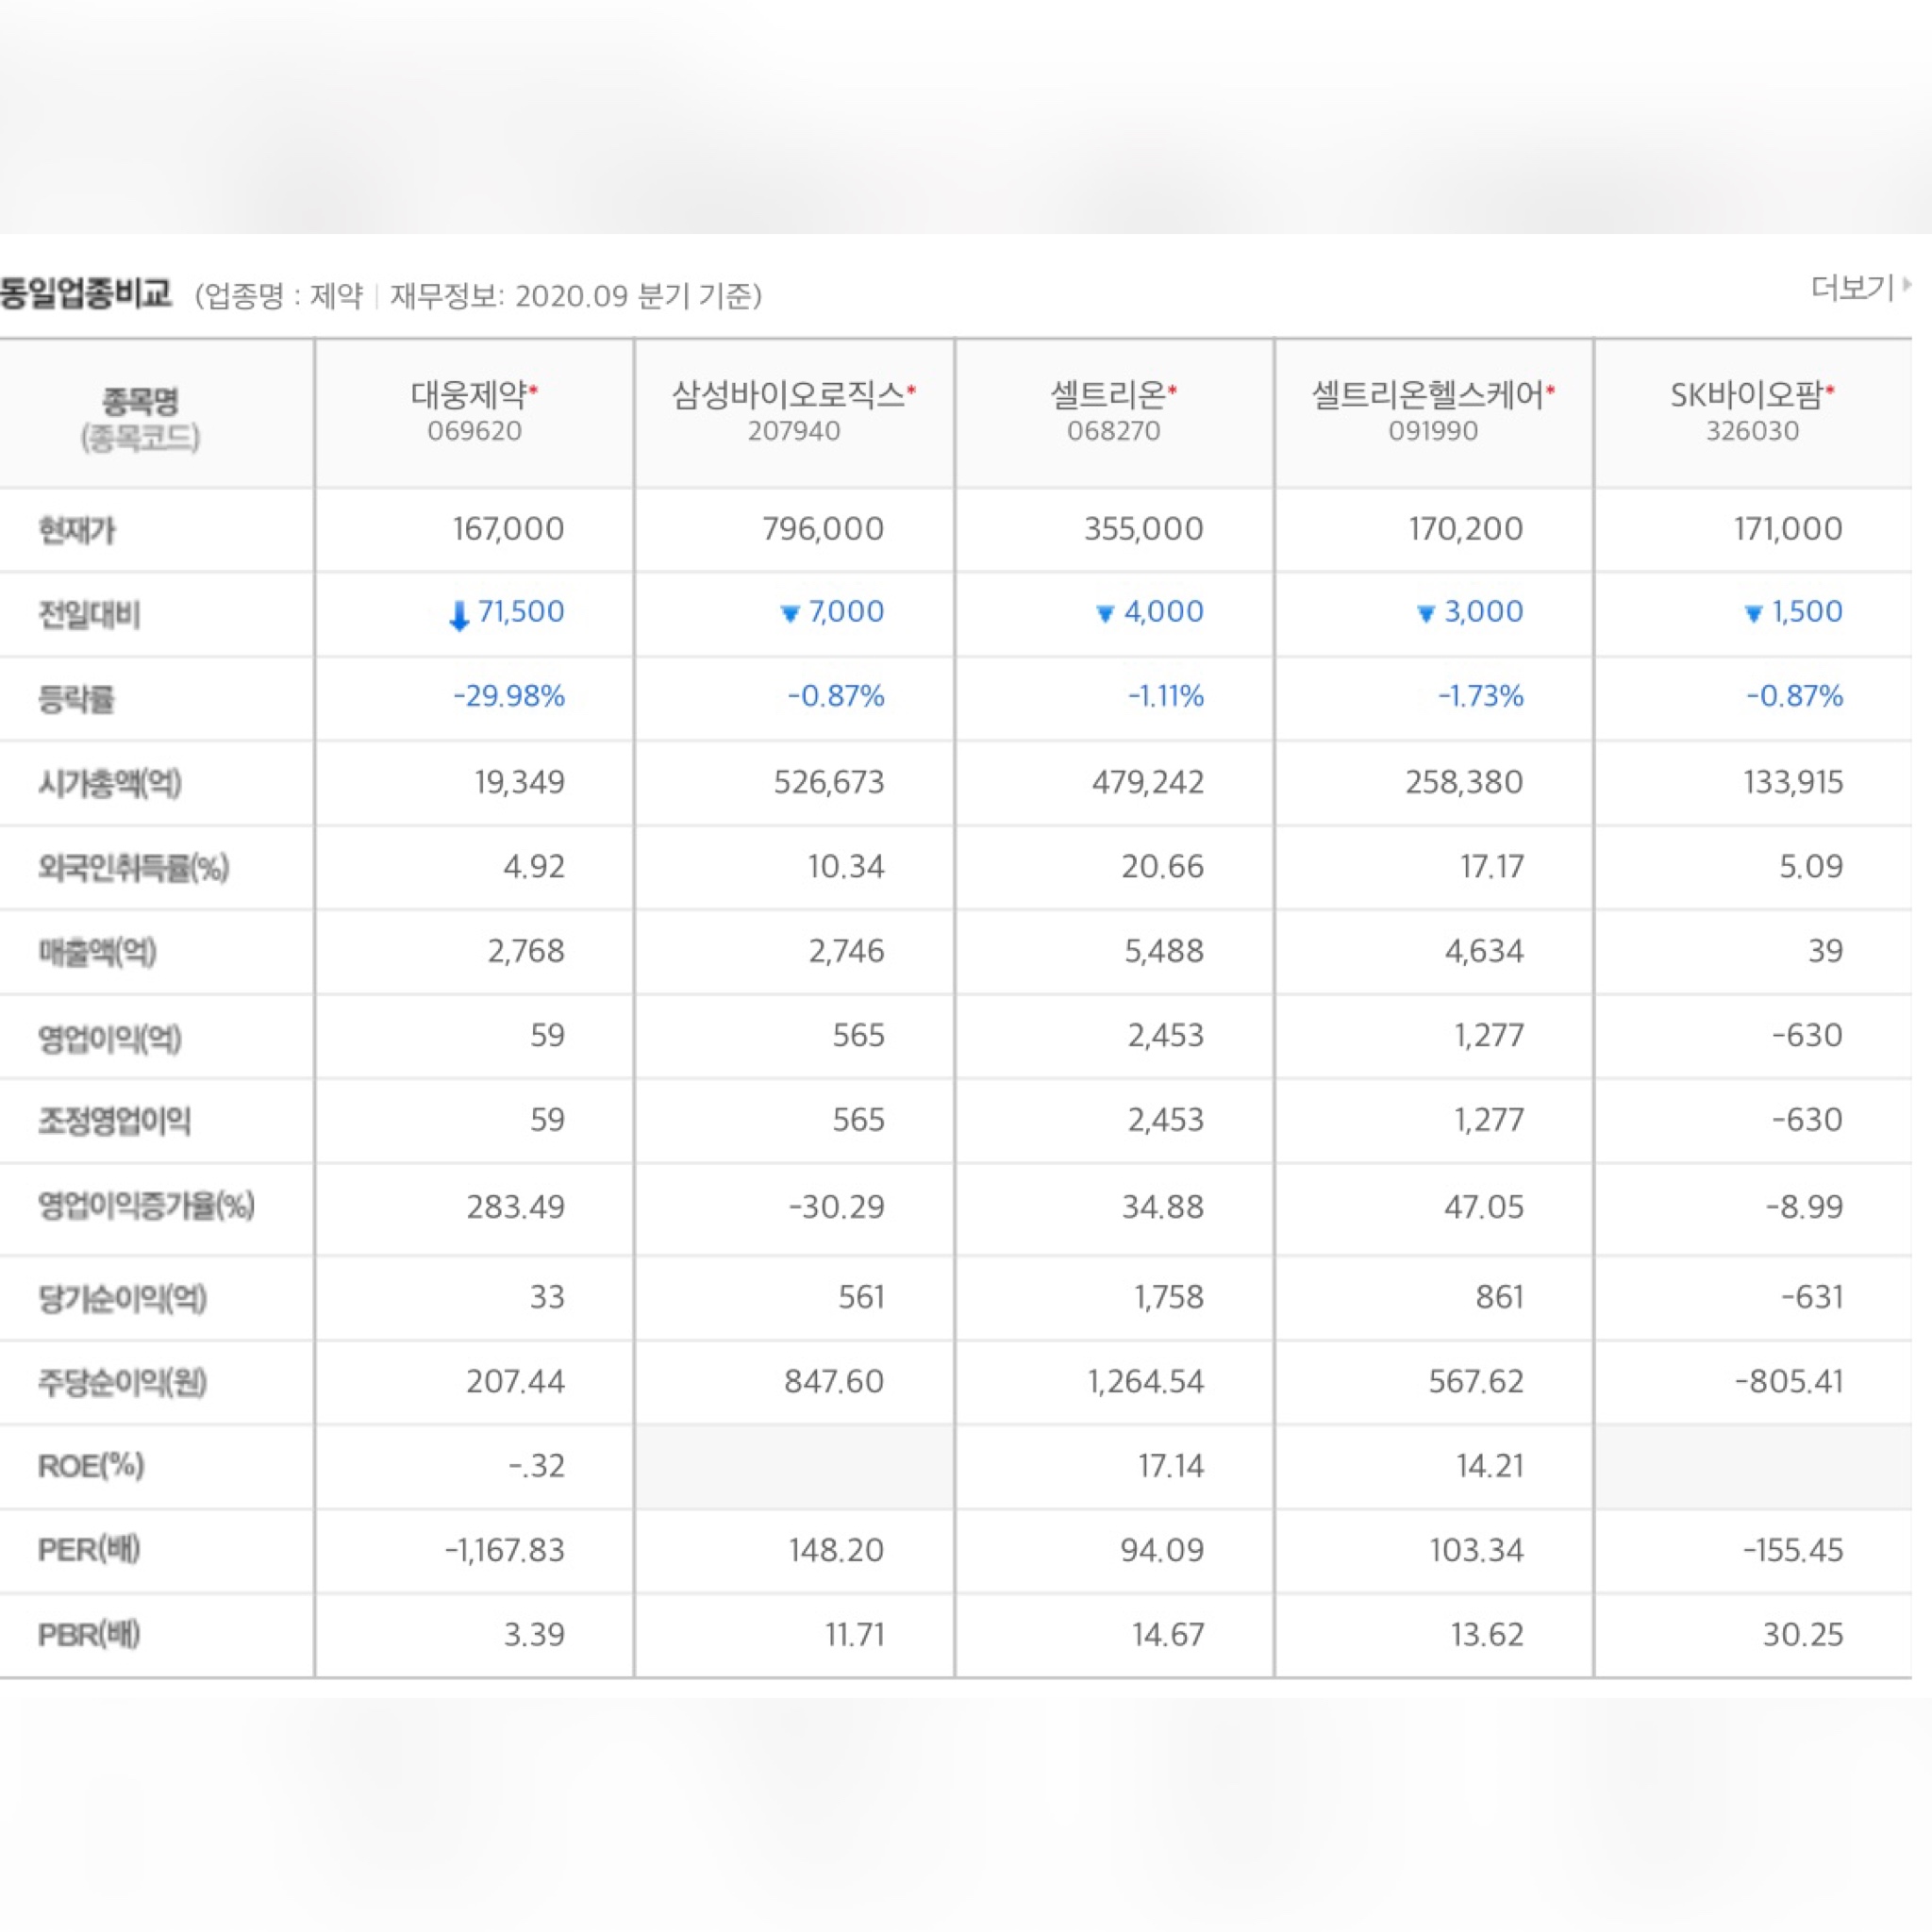The width and height of the screenshot is (1932, 1932).
Task: Click PER value 148.20
Action: click(x=836, y=1550)
